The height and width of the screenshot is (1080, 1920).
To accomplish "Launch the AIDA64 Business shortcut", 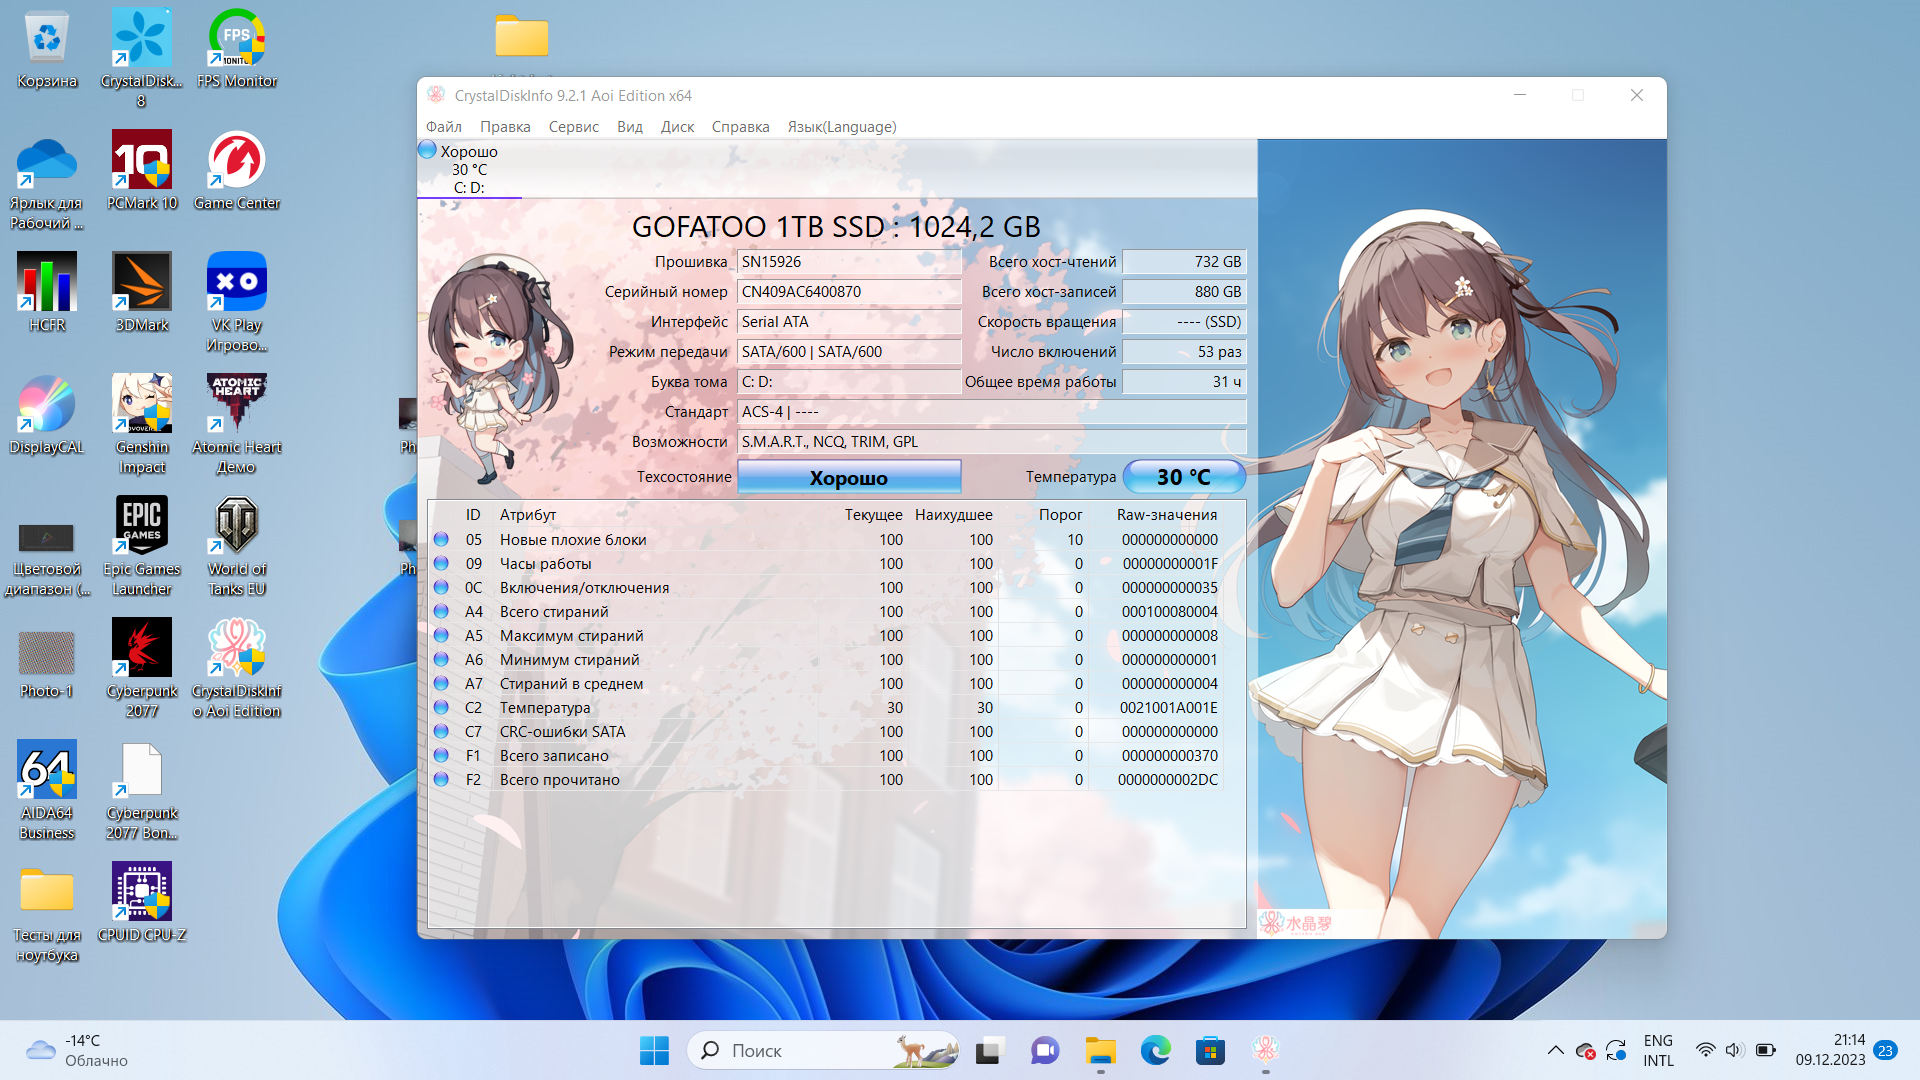I will [x=47, y=770].
